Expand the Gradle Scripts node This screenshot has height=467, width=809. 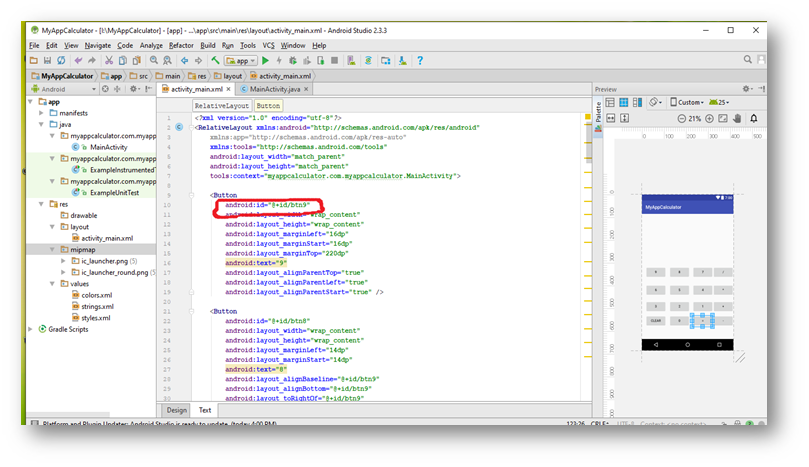(30, 329)
